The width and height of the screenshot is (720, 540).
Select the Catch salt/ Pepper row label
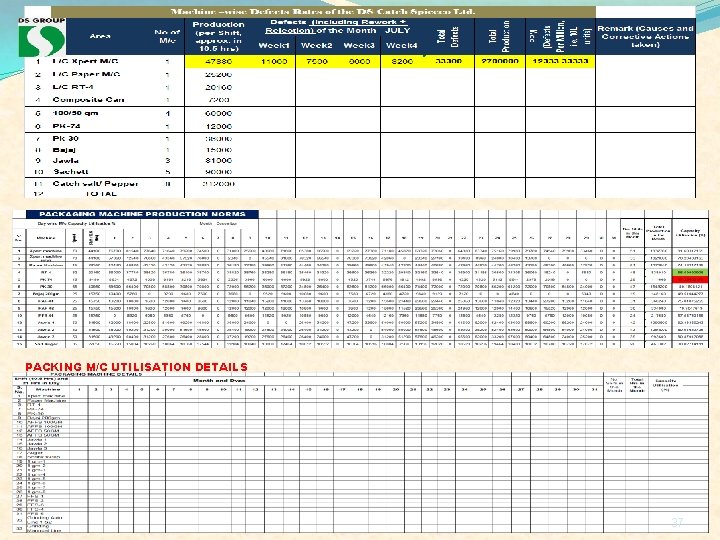95,183
